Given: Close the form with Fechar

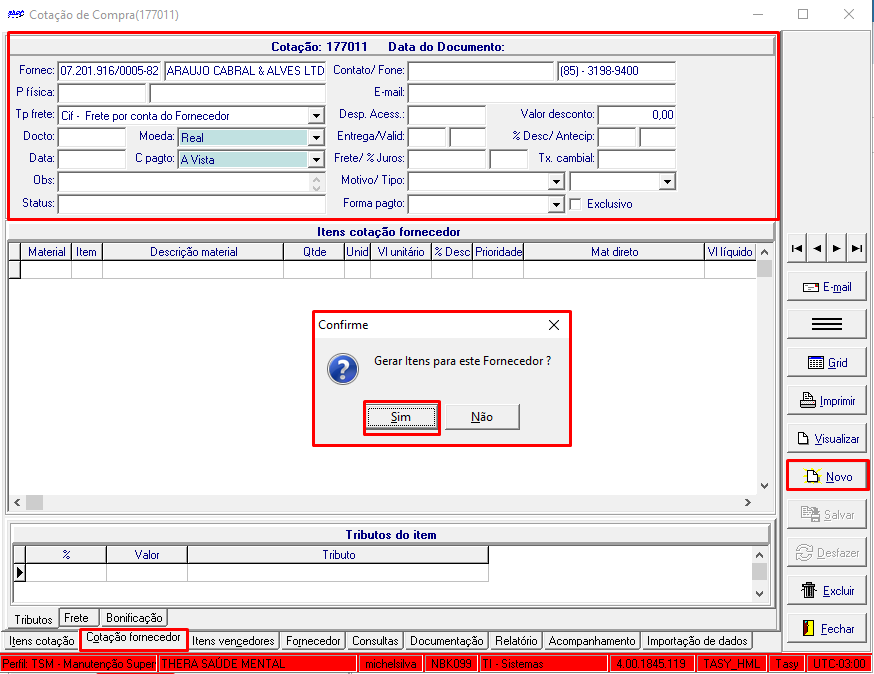Looking at the screenshot, I should 827,628.
